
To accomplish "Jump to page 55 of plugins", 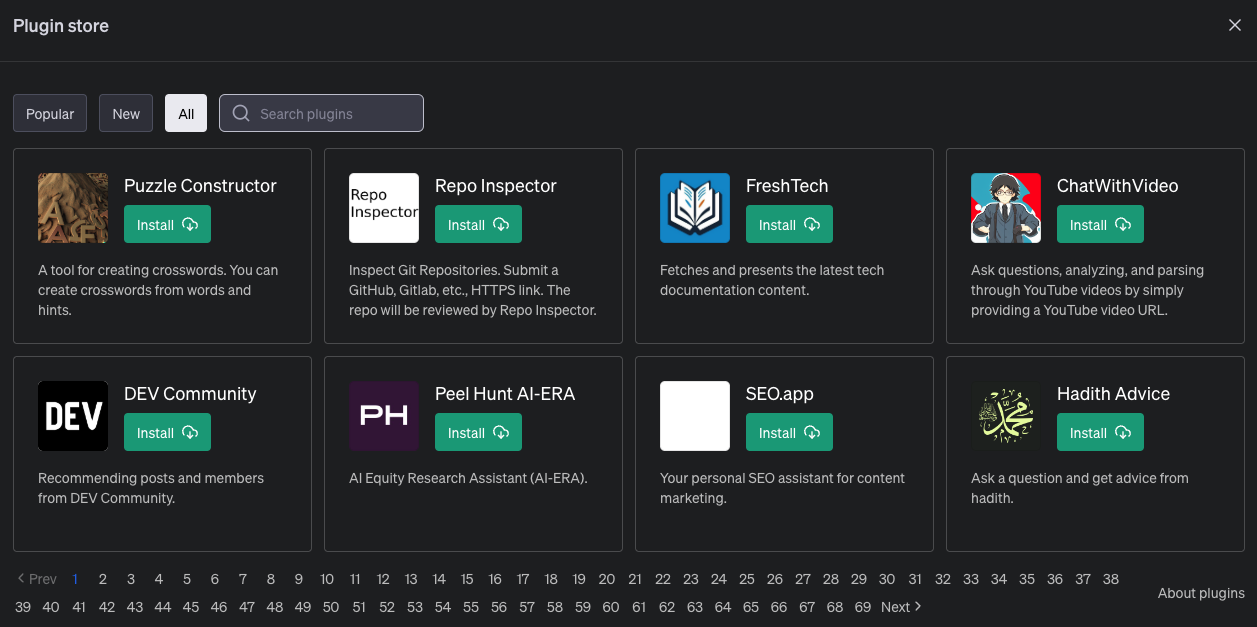I will click(x=471, y=607).
